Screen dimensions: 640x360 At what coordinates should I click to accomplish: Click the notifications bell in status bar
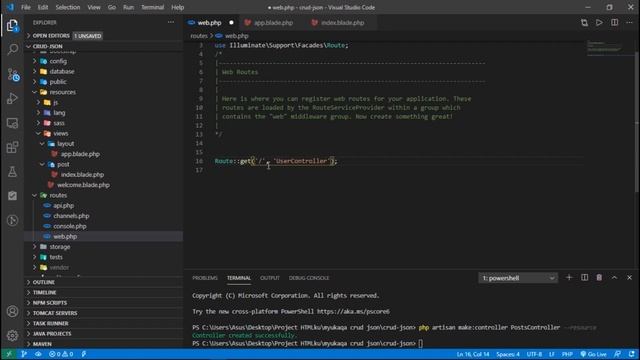pos(632,354)
